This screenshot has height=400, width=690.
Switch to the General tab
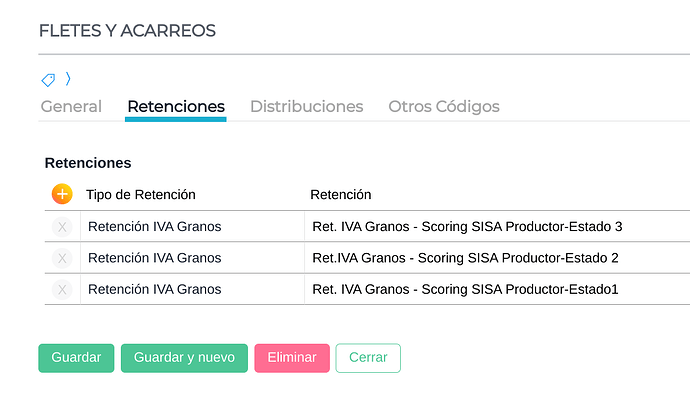tap(71, 106)
